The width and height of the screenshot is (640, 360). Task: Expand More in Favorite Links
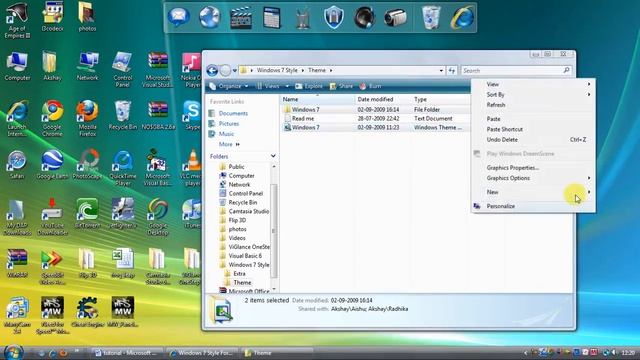pos(229,144)
